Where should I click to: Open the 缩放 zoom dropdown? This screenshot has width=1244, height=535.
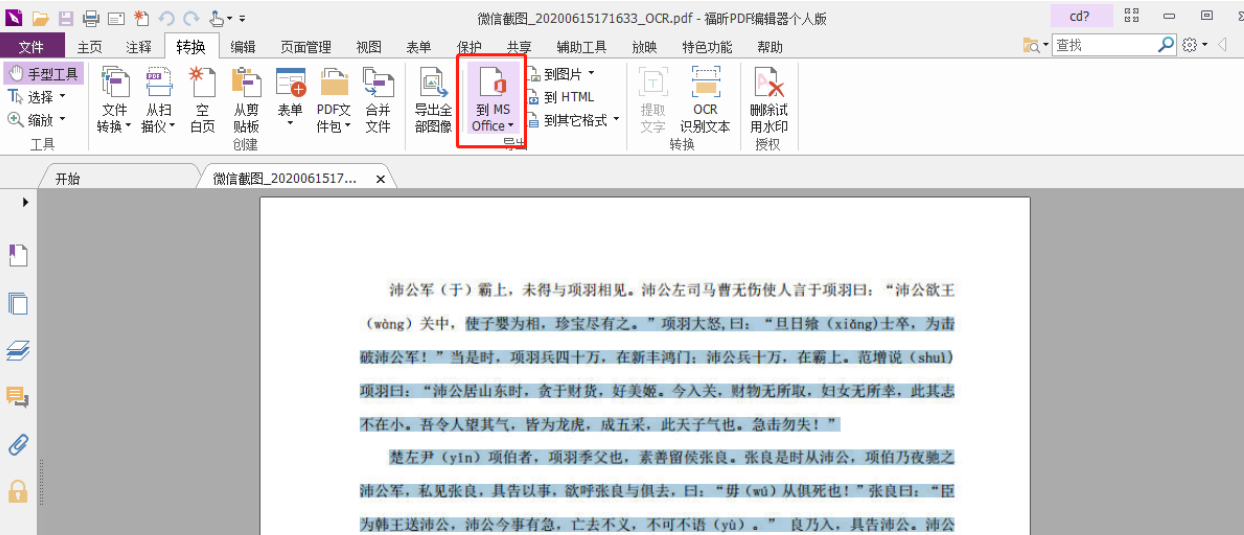coord(37,120)
